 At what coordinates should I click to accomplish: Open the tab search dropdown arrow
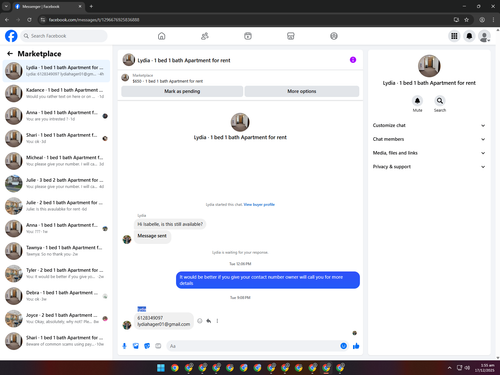6,6
